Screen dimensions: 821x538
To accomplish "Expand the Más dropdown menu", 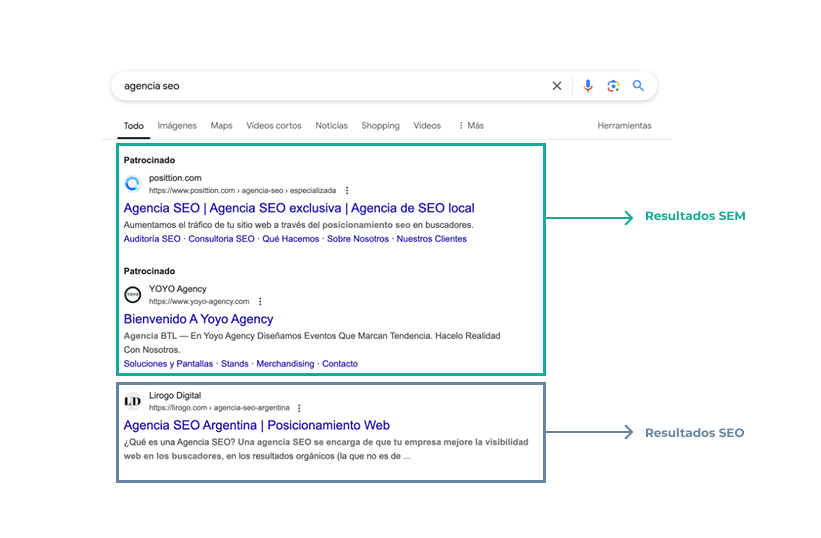I will click(471, 126).
